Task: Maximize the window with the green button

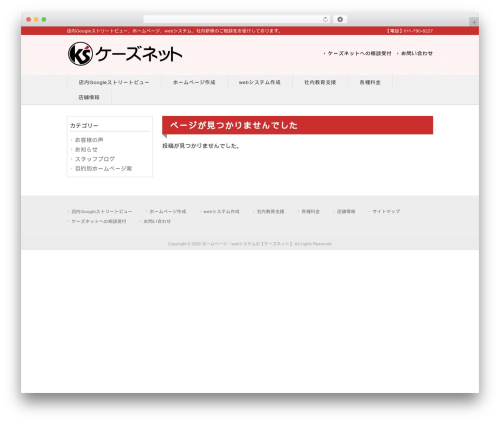Action: point(44,19)
